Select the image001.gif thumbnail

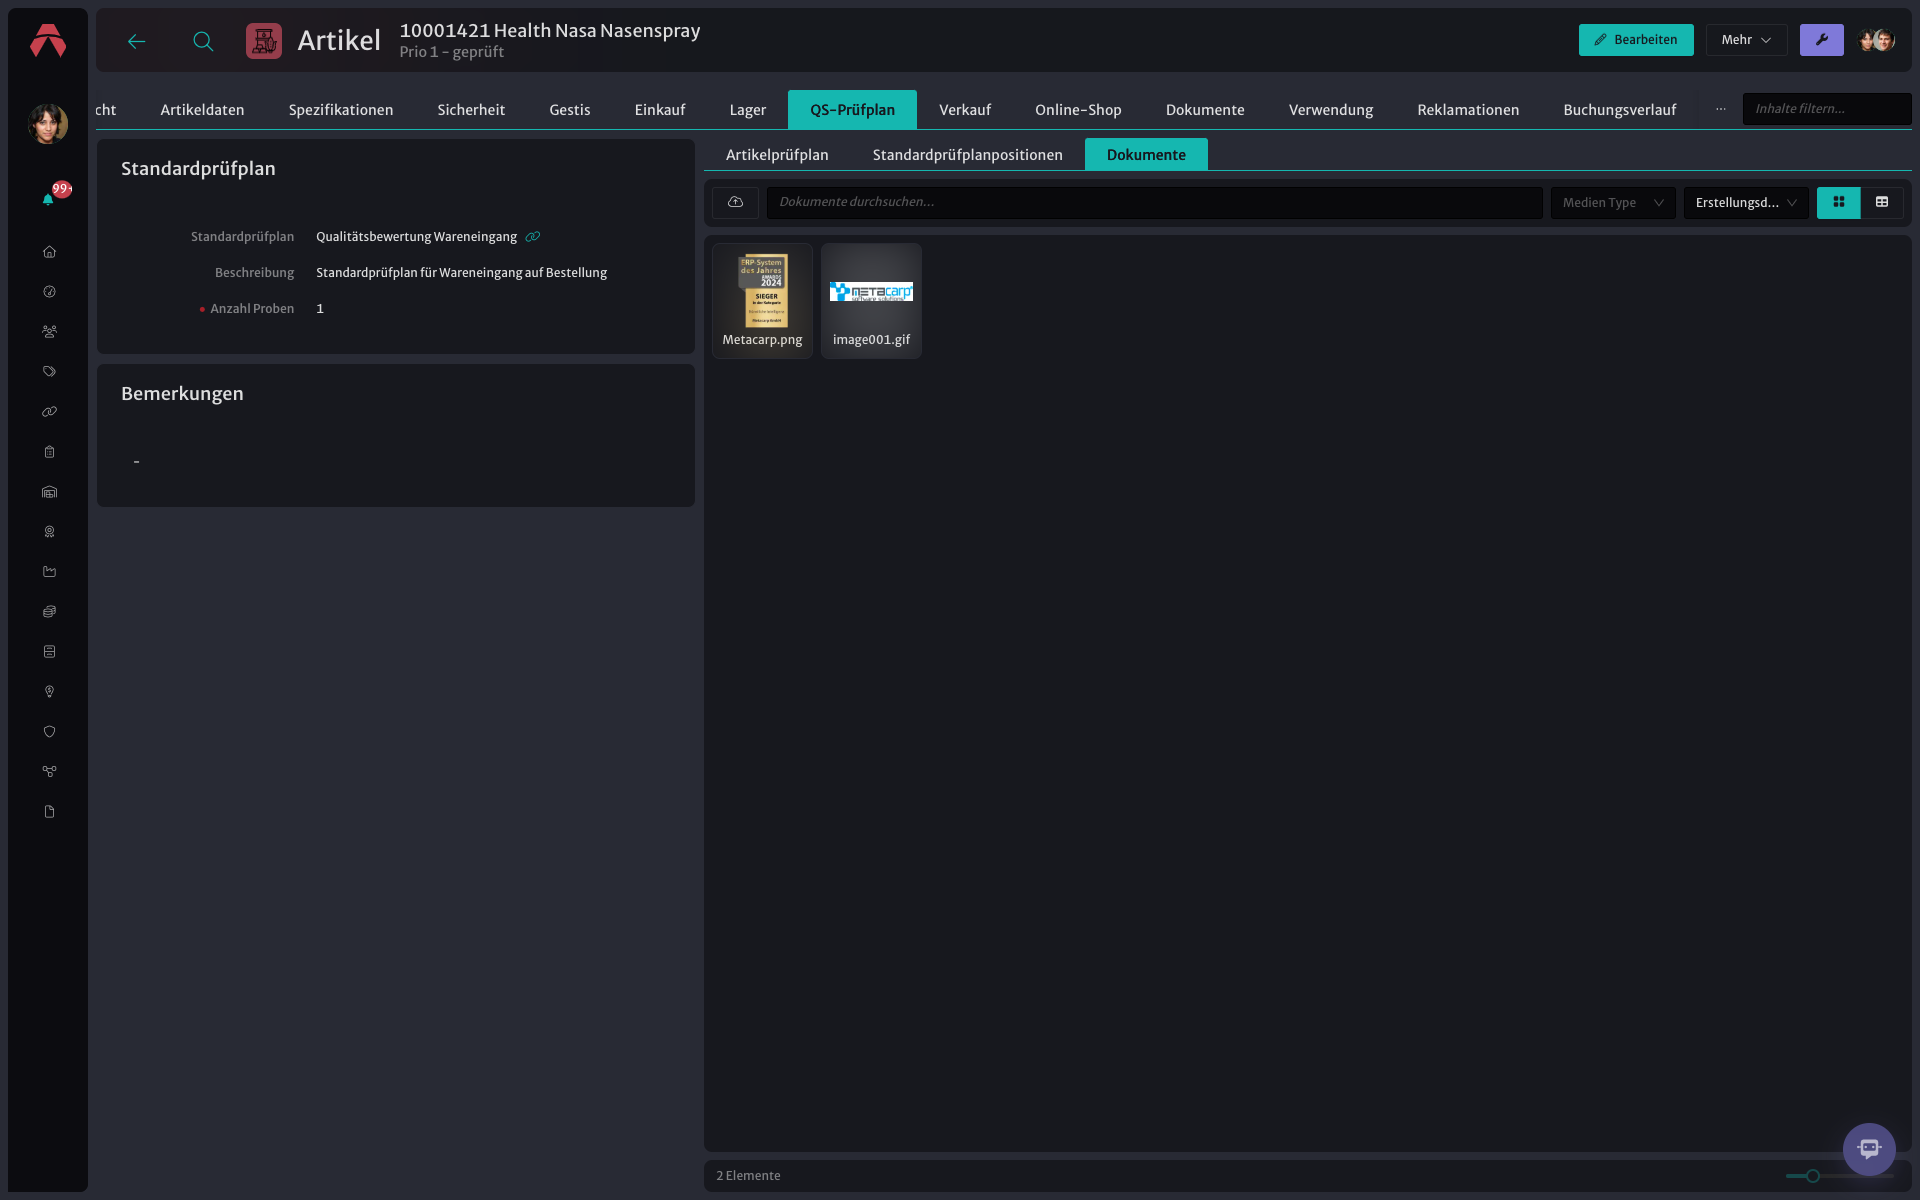(x=871, y=300)
